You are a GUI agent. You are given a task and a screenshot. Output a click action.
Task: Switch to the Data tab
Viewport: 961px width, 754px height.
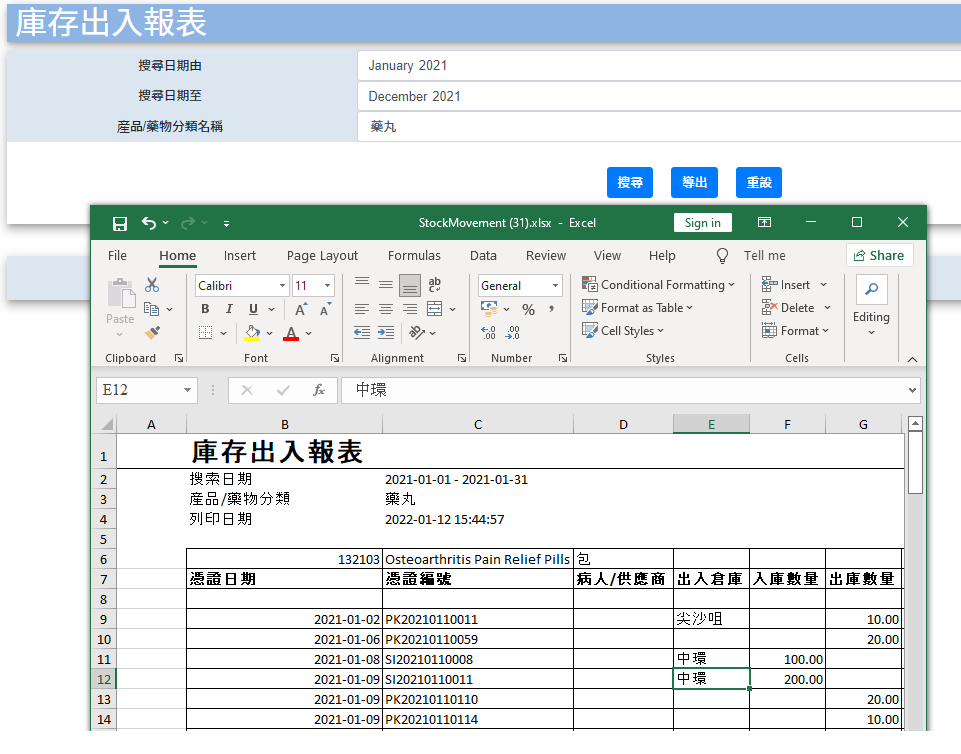(x=484, y=256)
